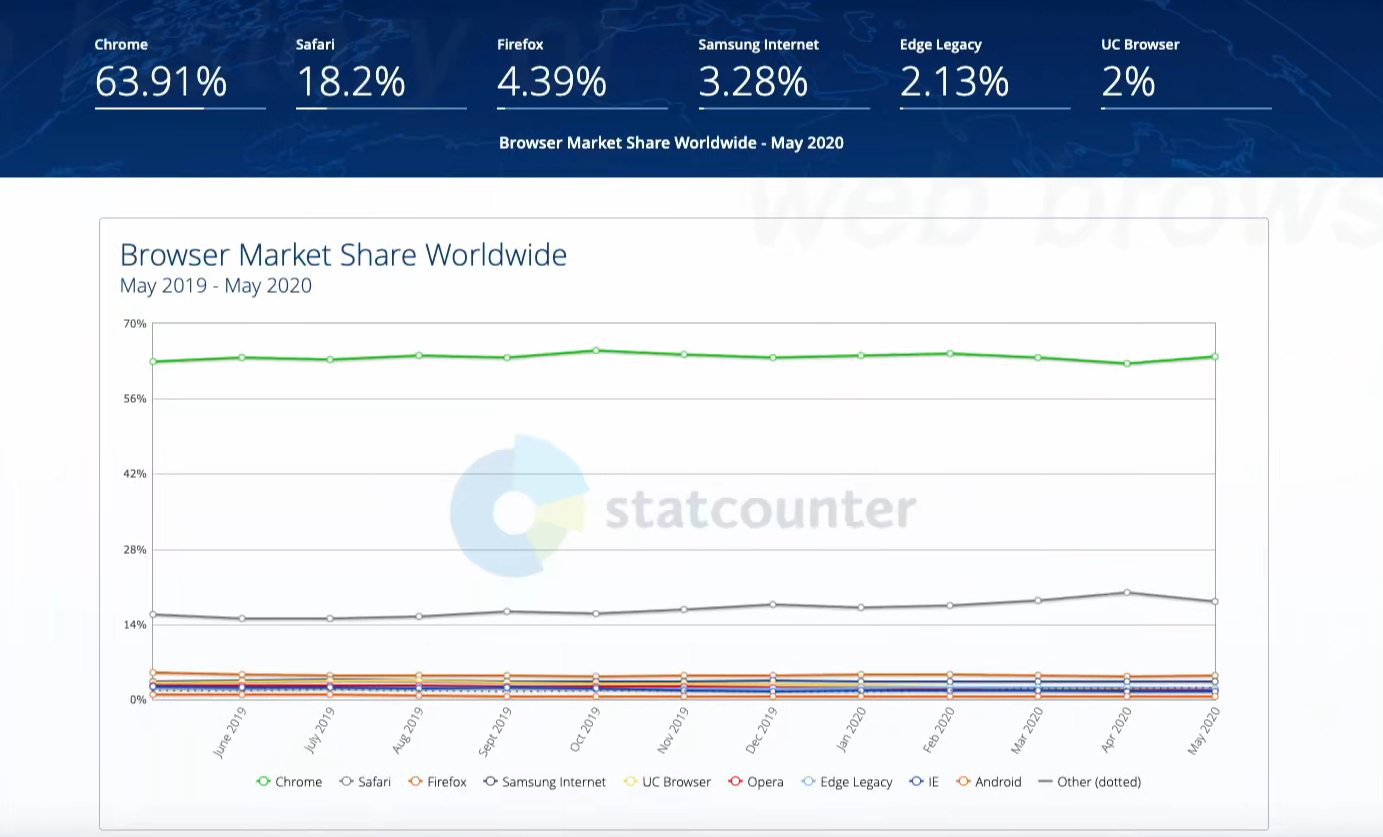Screen dimensions: 1383x837
Task: Click the Chrome data point at Apr 2020
Action: coord(1127,363)
